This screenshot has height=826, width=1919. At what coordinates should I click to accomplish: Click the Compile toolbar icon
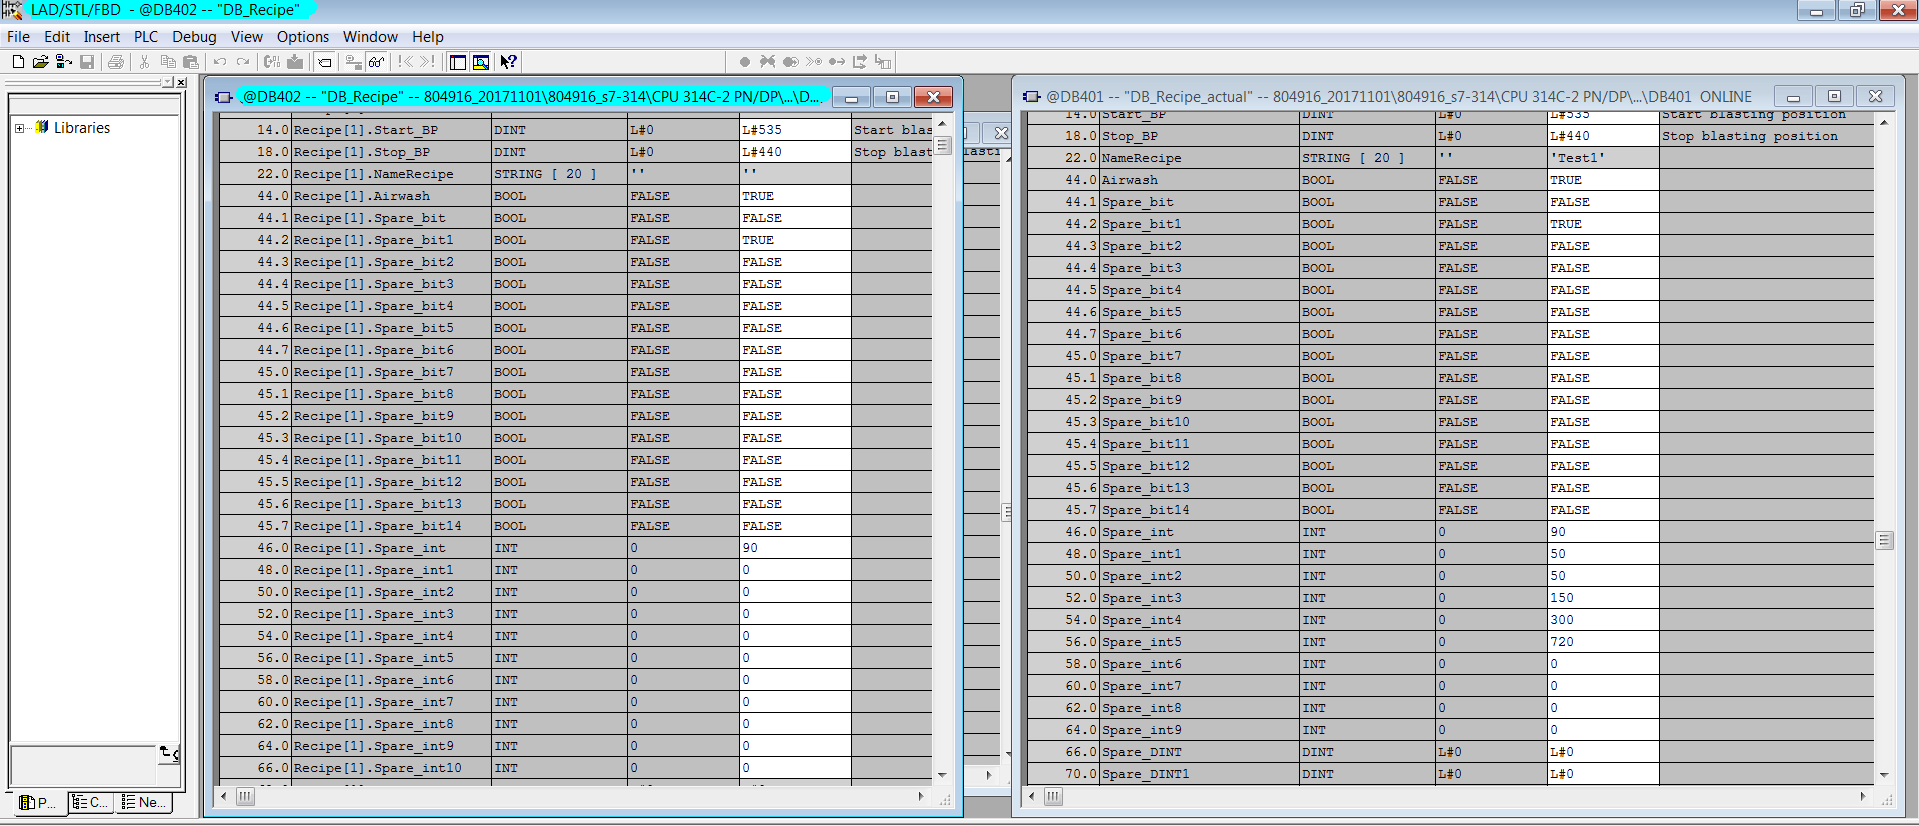(272, 62)
